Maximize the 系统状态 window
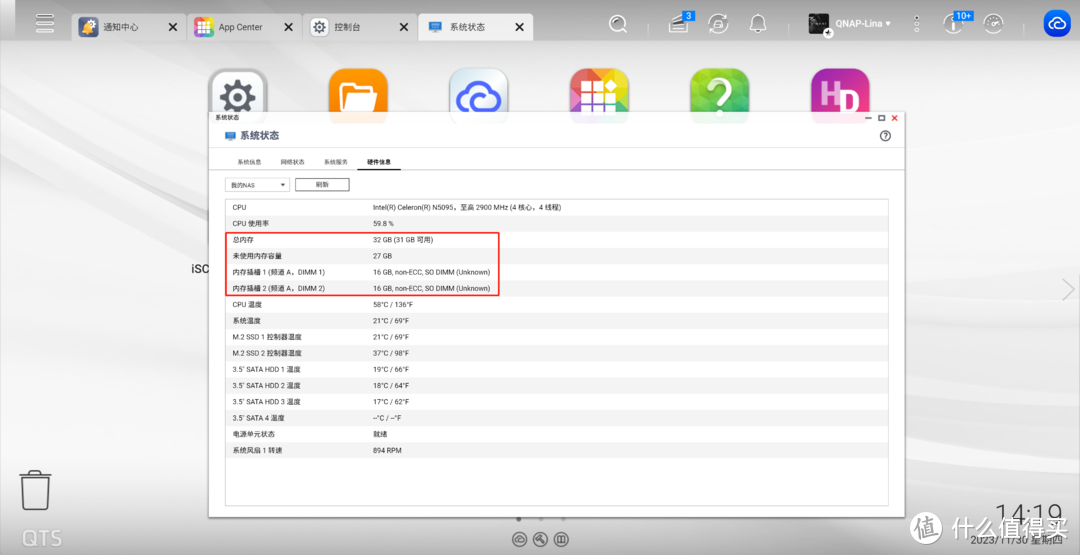 (882, 118)
